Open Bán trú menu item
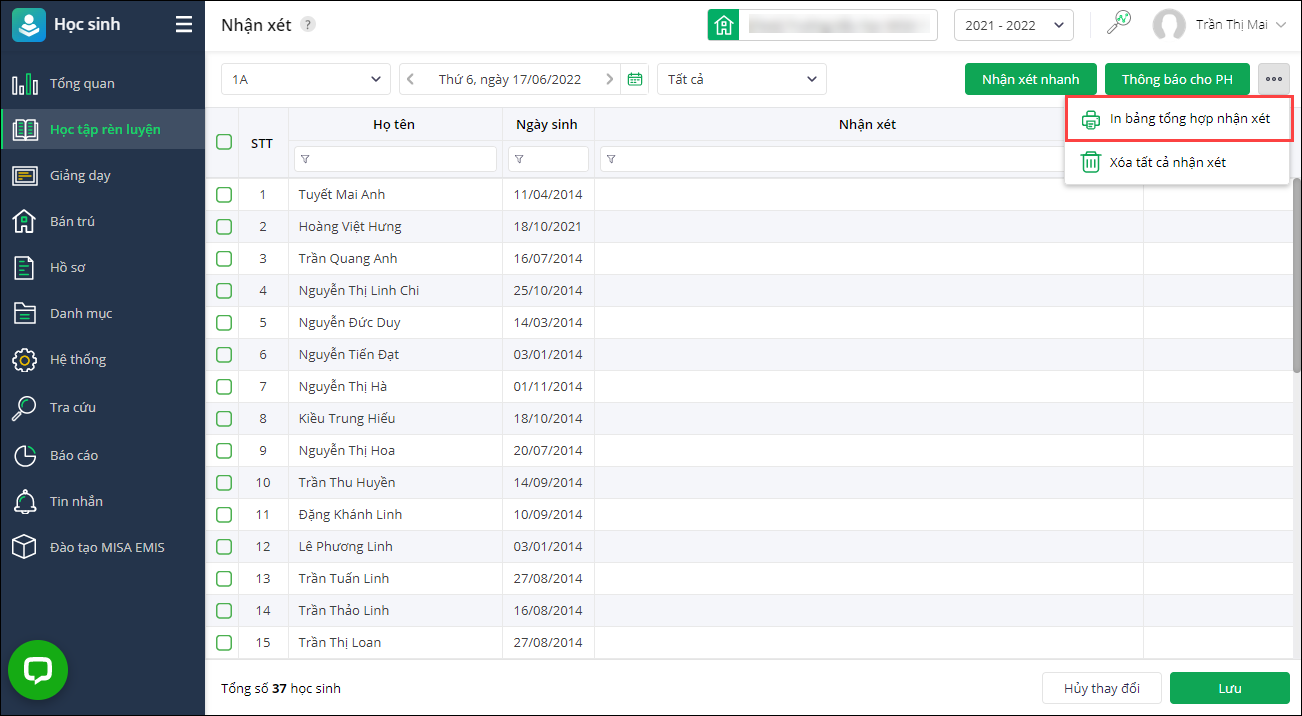The width and height of the screenshot is (1302, 716). (102, 221)
